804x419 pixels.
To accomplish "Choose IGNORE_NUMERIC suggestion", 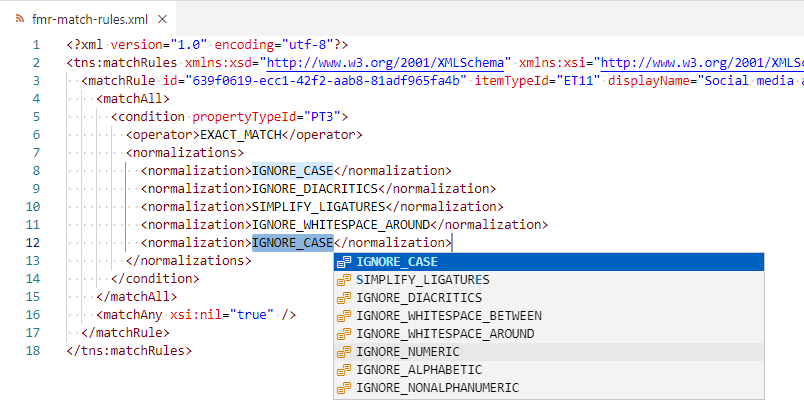I will [x=549, y=352].
